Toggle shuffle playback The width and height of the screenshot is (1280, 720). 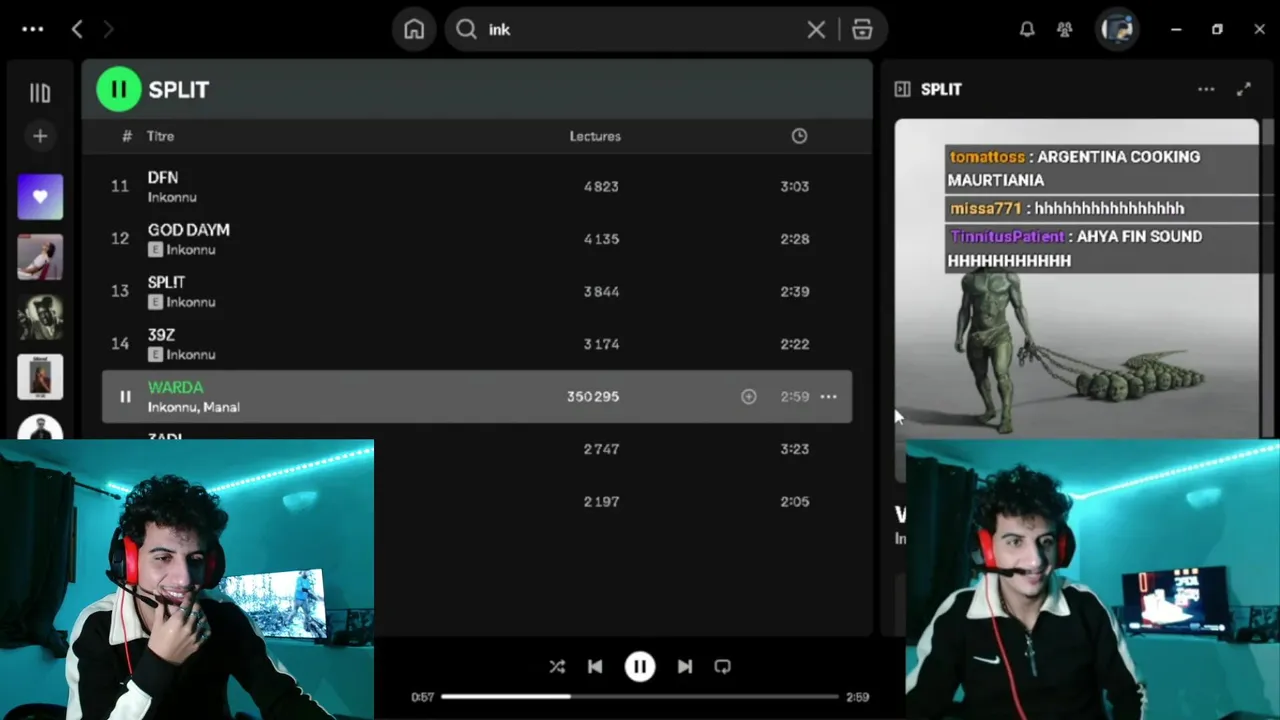click(x=557, y=667)
